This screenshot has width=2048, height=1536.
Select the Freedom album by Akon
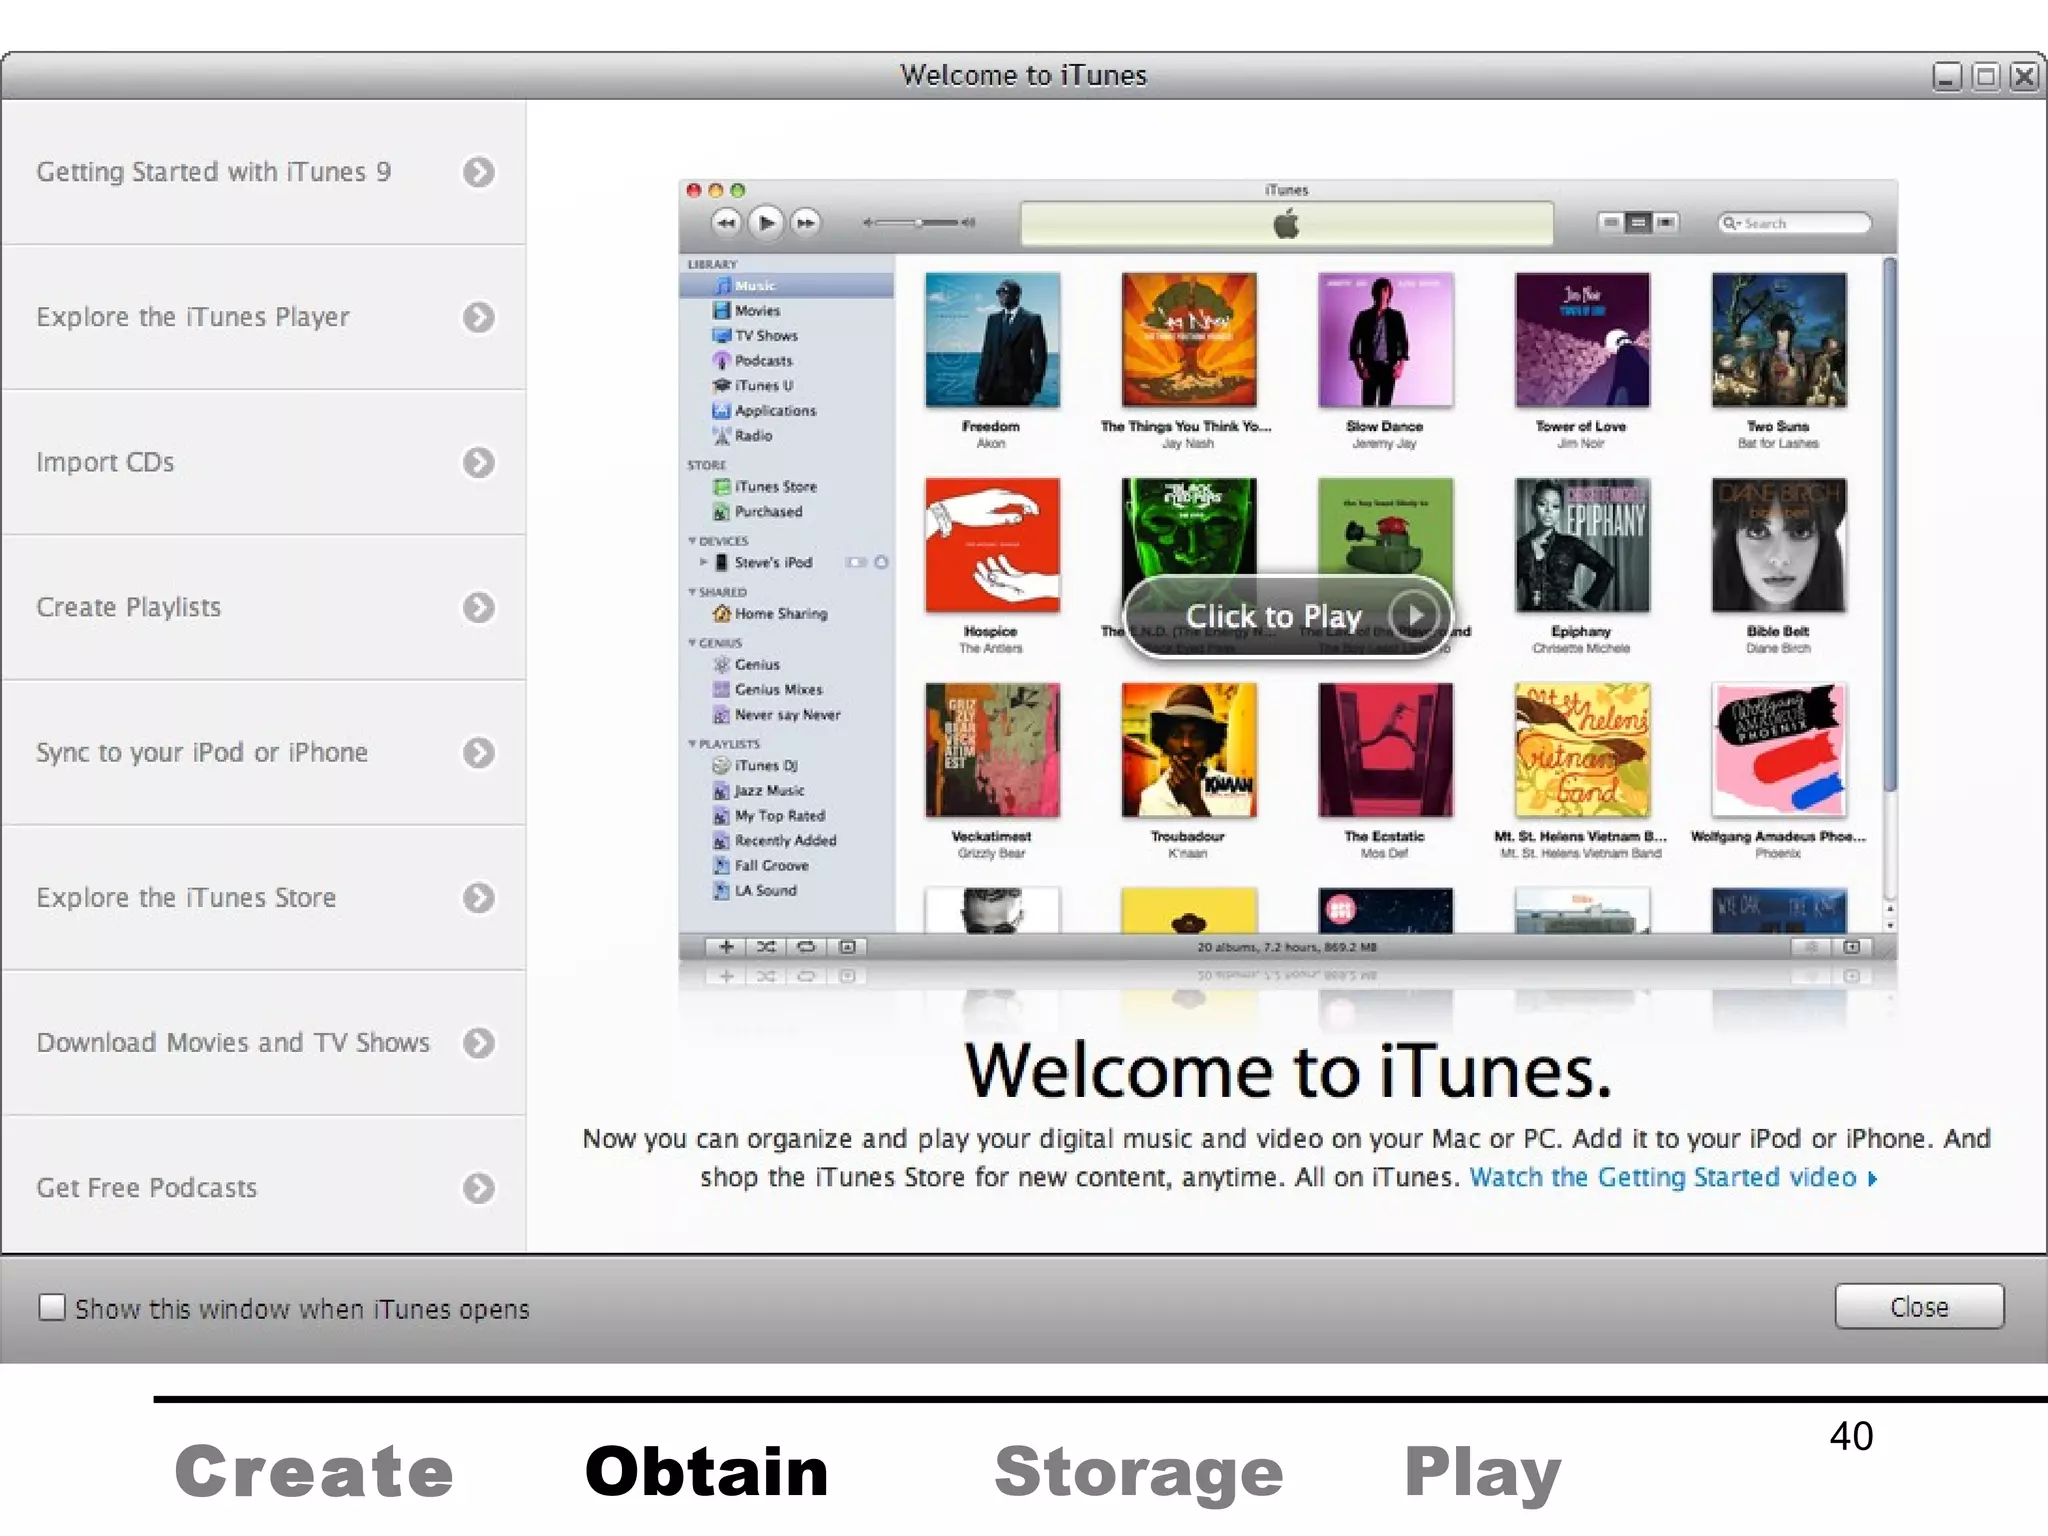point(992,340)
